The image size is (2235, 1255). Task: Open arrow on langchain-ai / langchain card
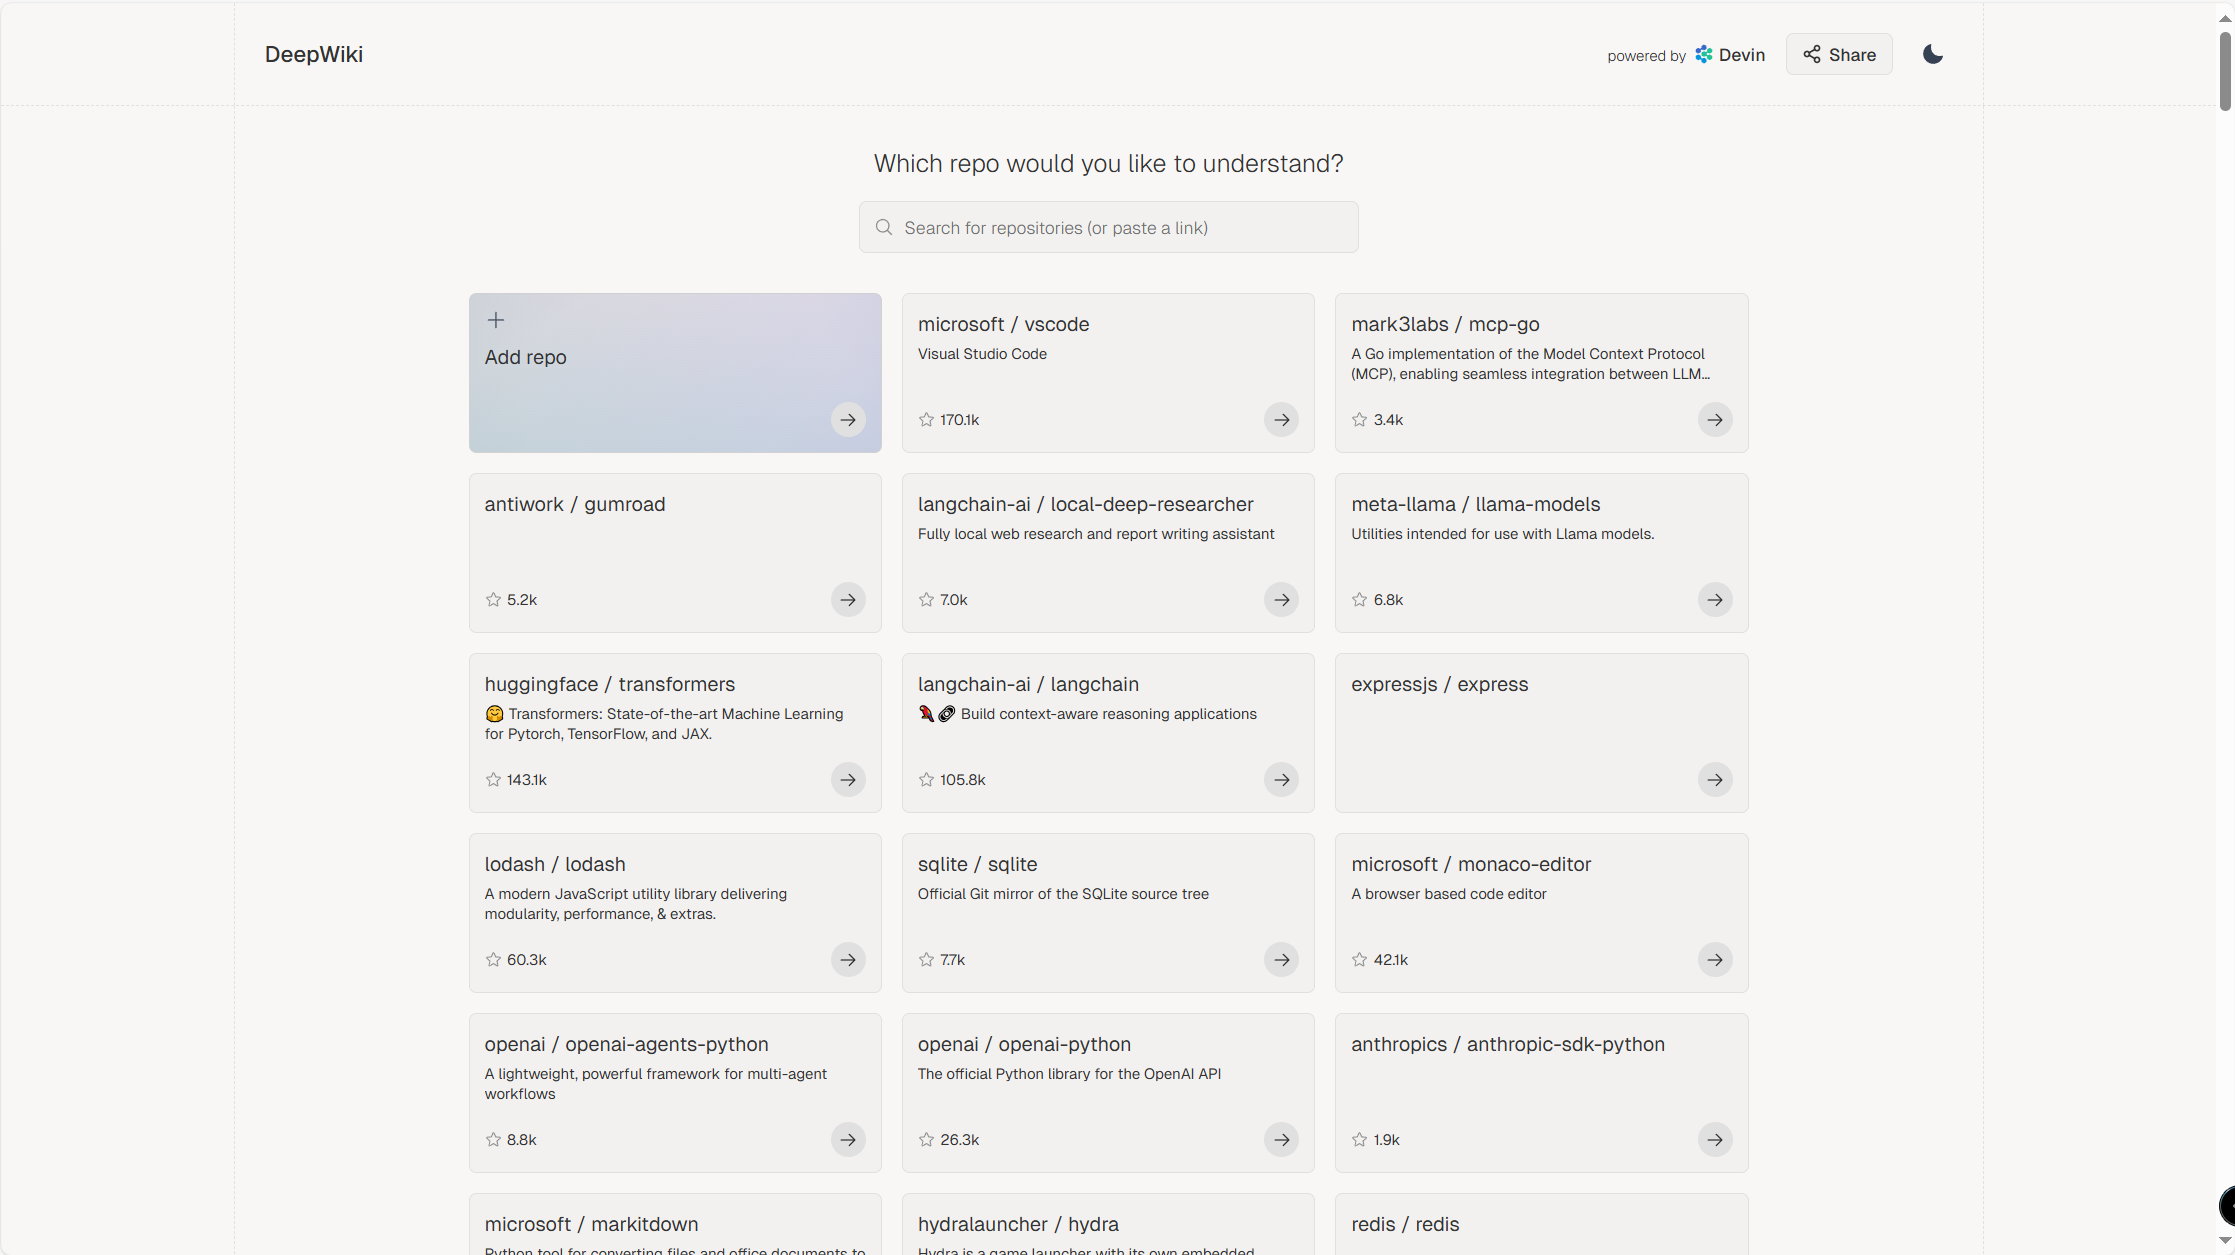[1281, 779]
